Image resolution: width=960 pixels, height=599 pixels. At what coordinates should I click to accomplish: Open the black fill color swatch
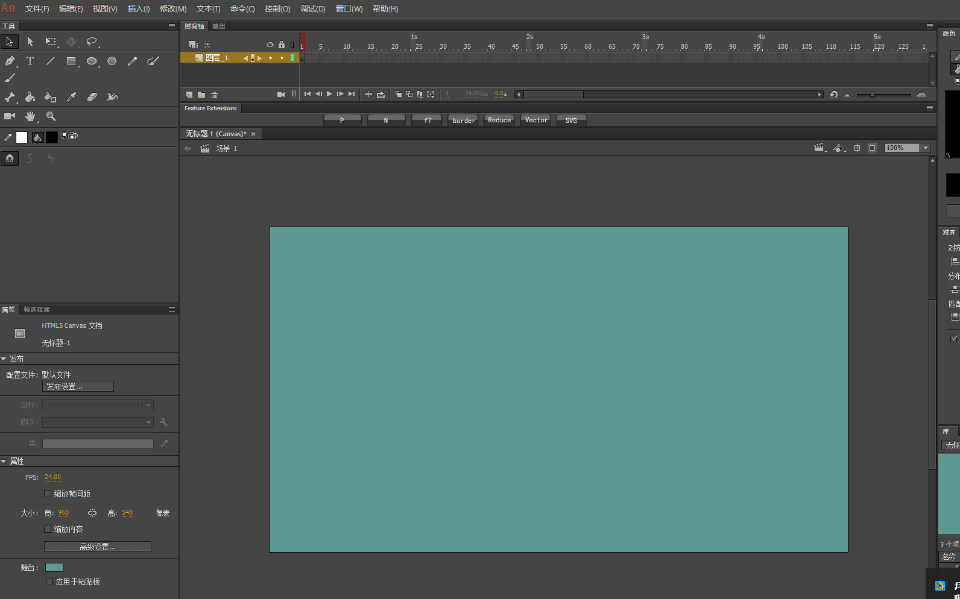point(51,138)
